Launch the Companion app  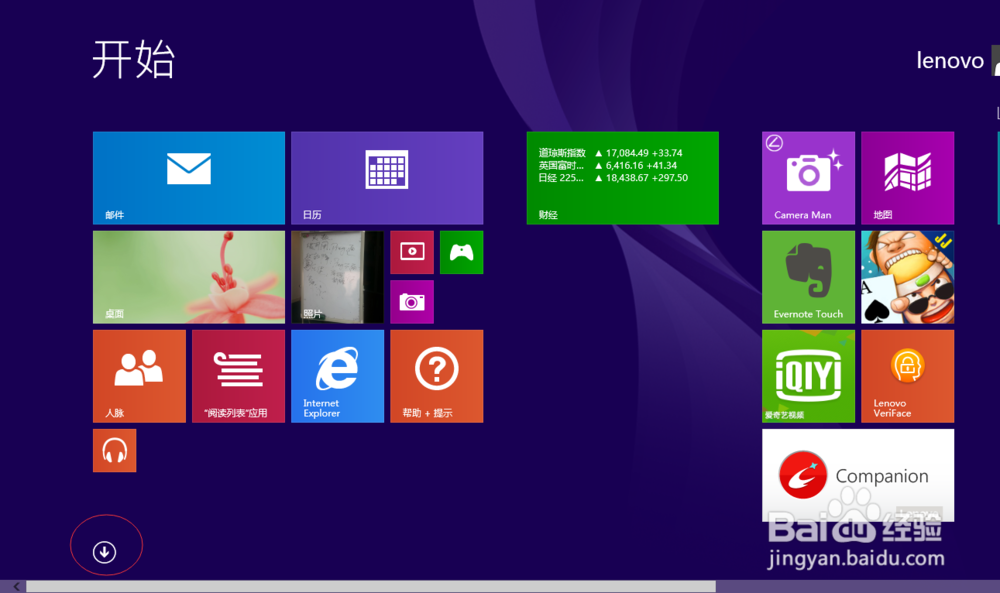click(857, 475)
